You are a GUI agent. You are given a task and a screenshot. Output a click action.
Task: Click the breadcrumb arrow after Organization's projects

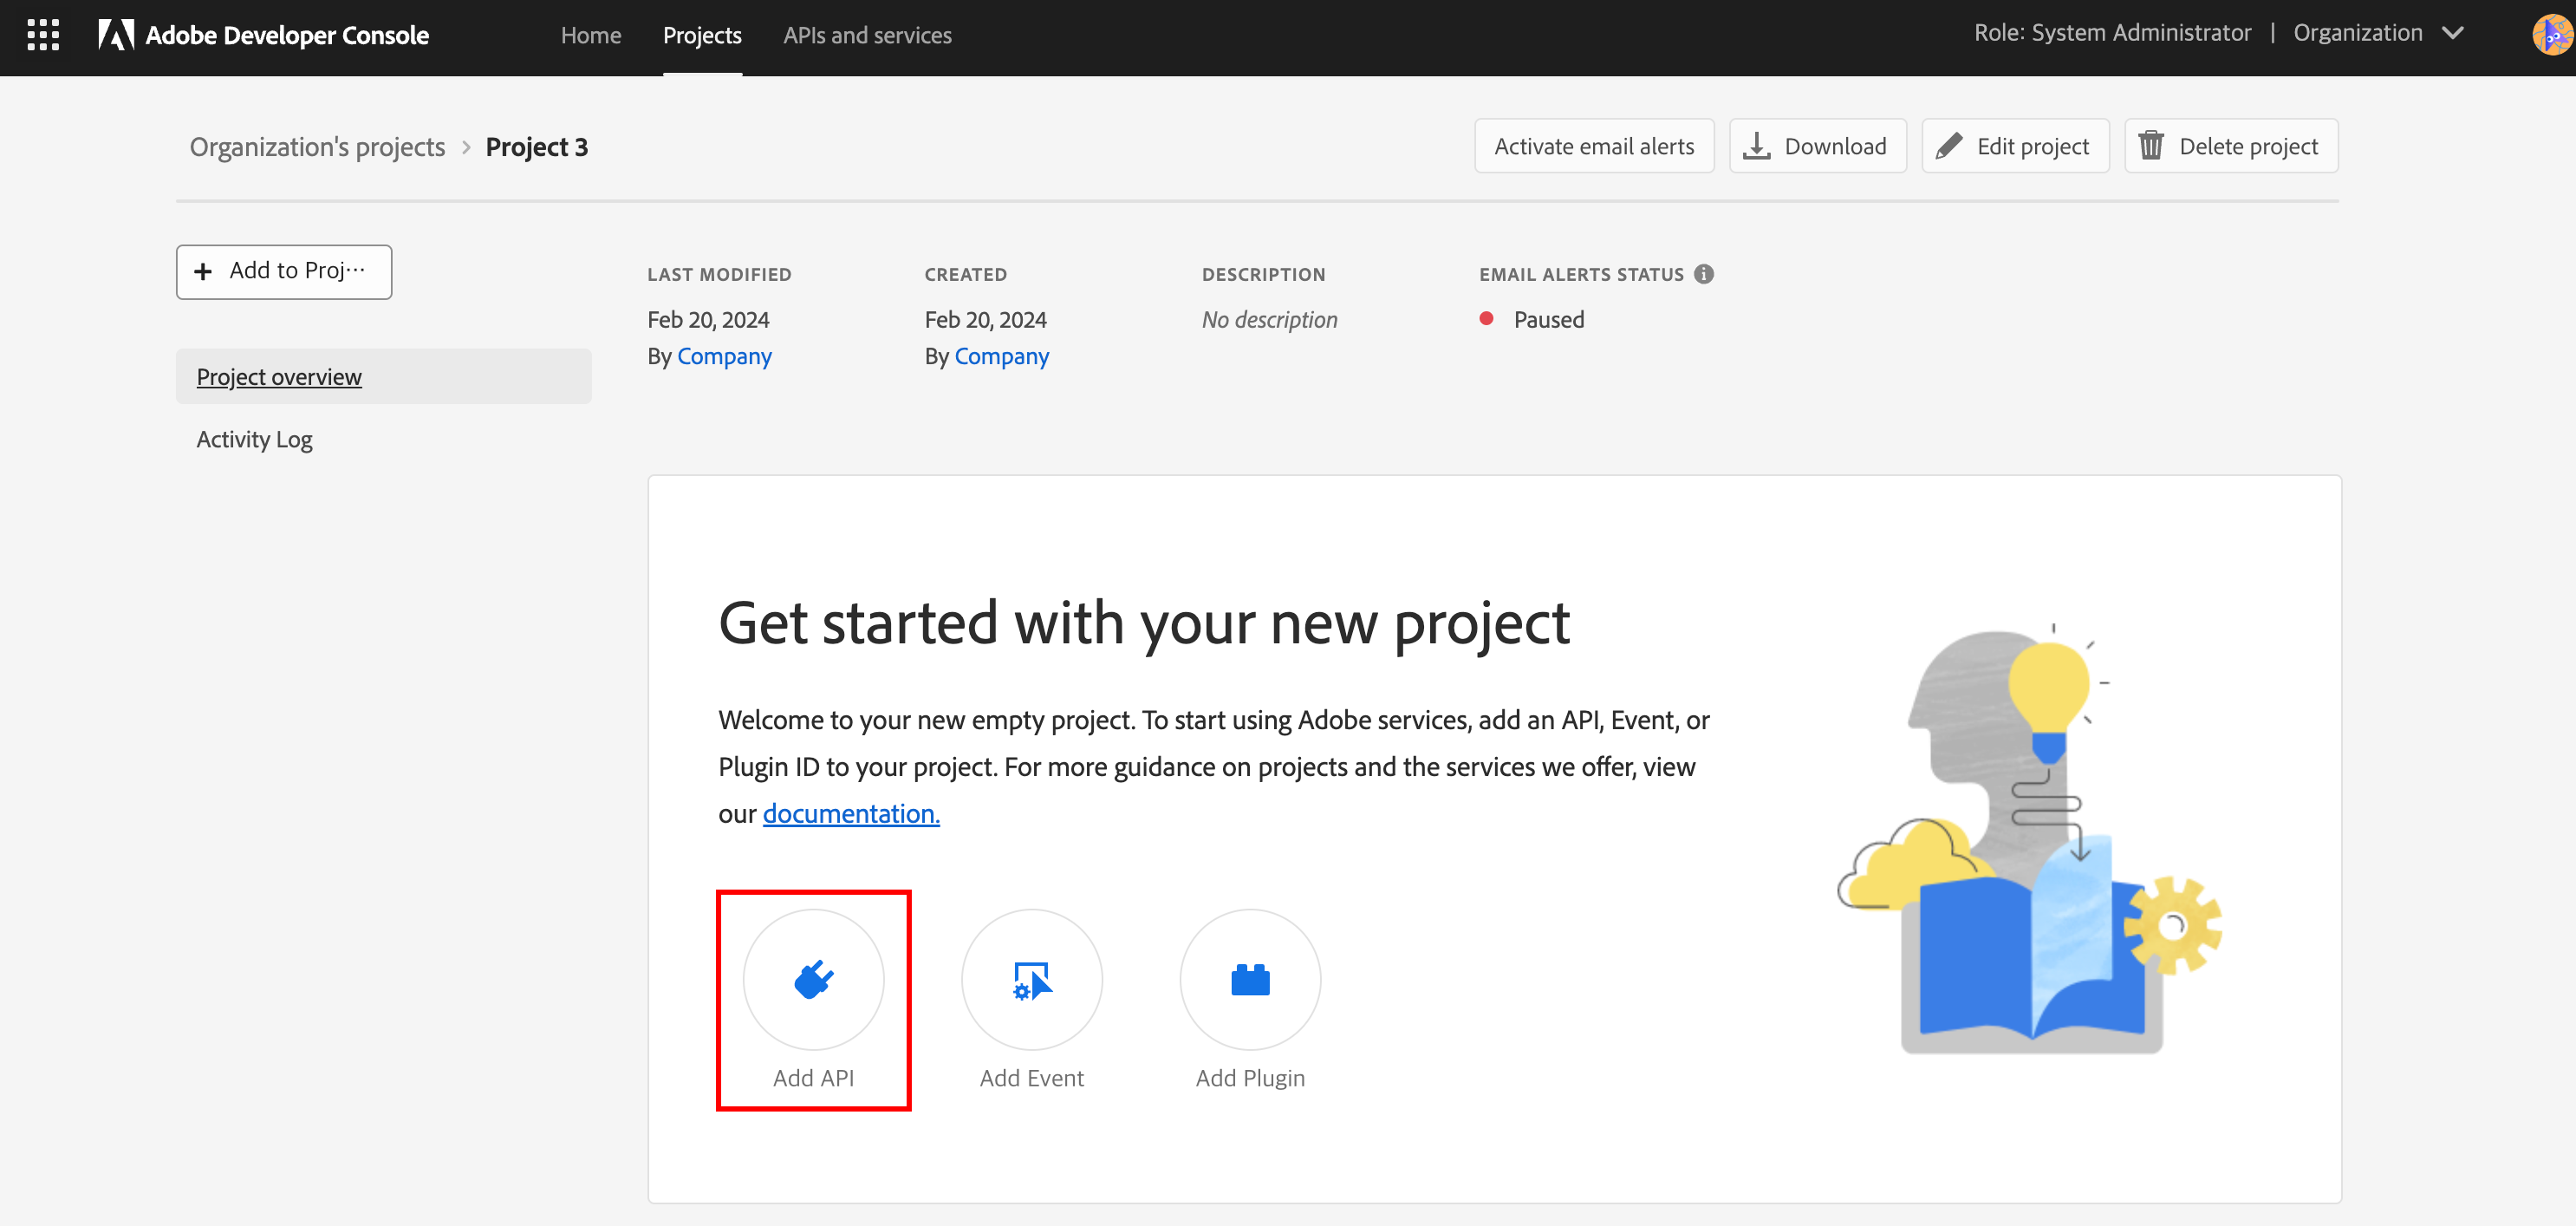(466, 146)
